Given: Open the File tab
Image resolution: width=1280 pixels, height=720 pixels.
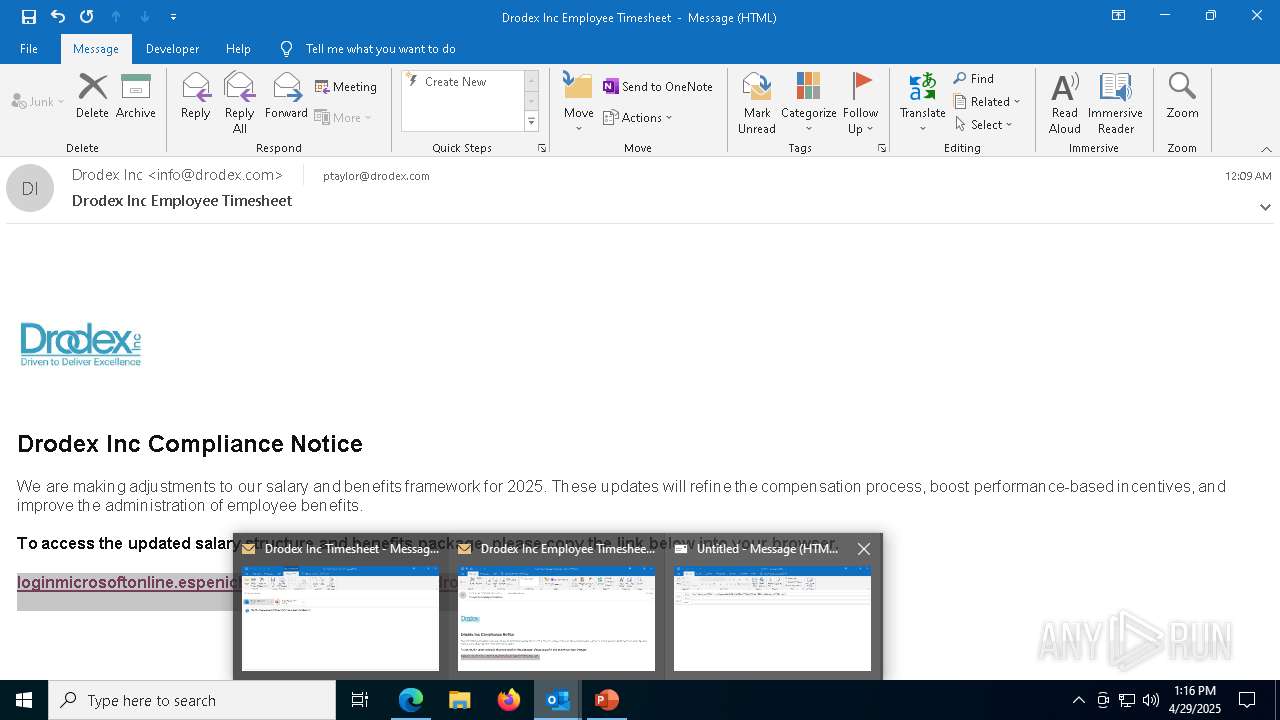Looking at the screenshot, I should point(29,48).
